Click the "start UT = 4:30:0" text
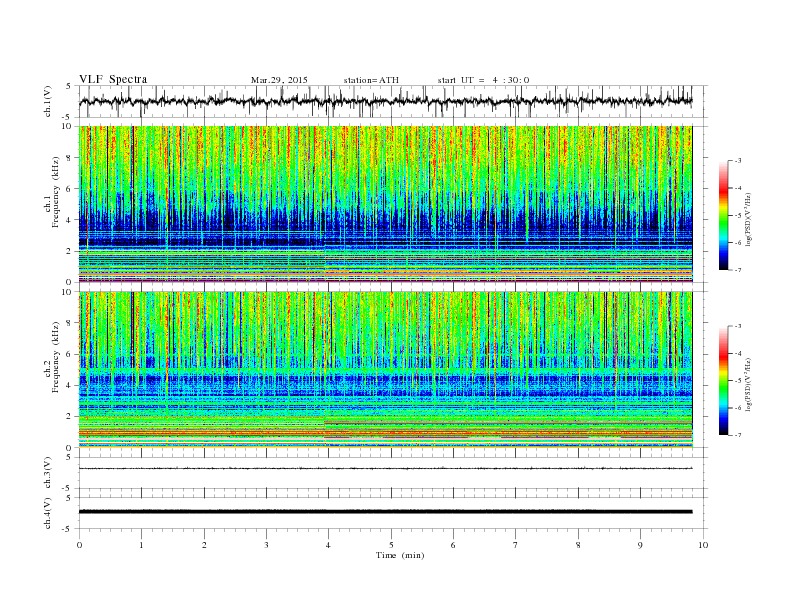 [x=483, y=80]
